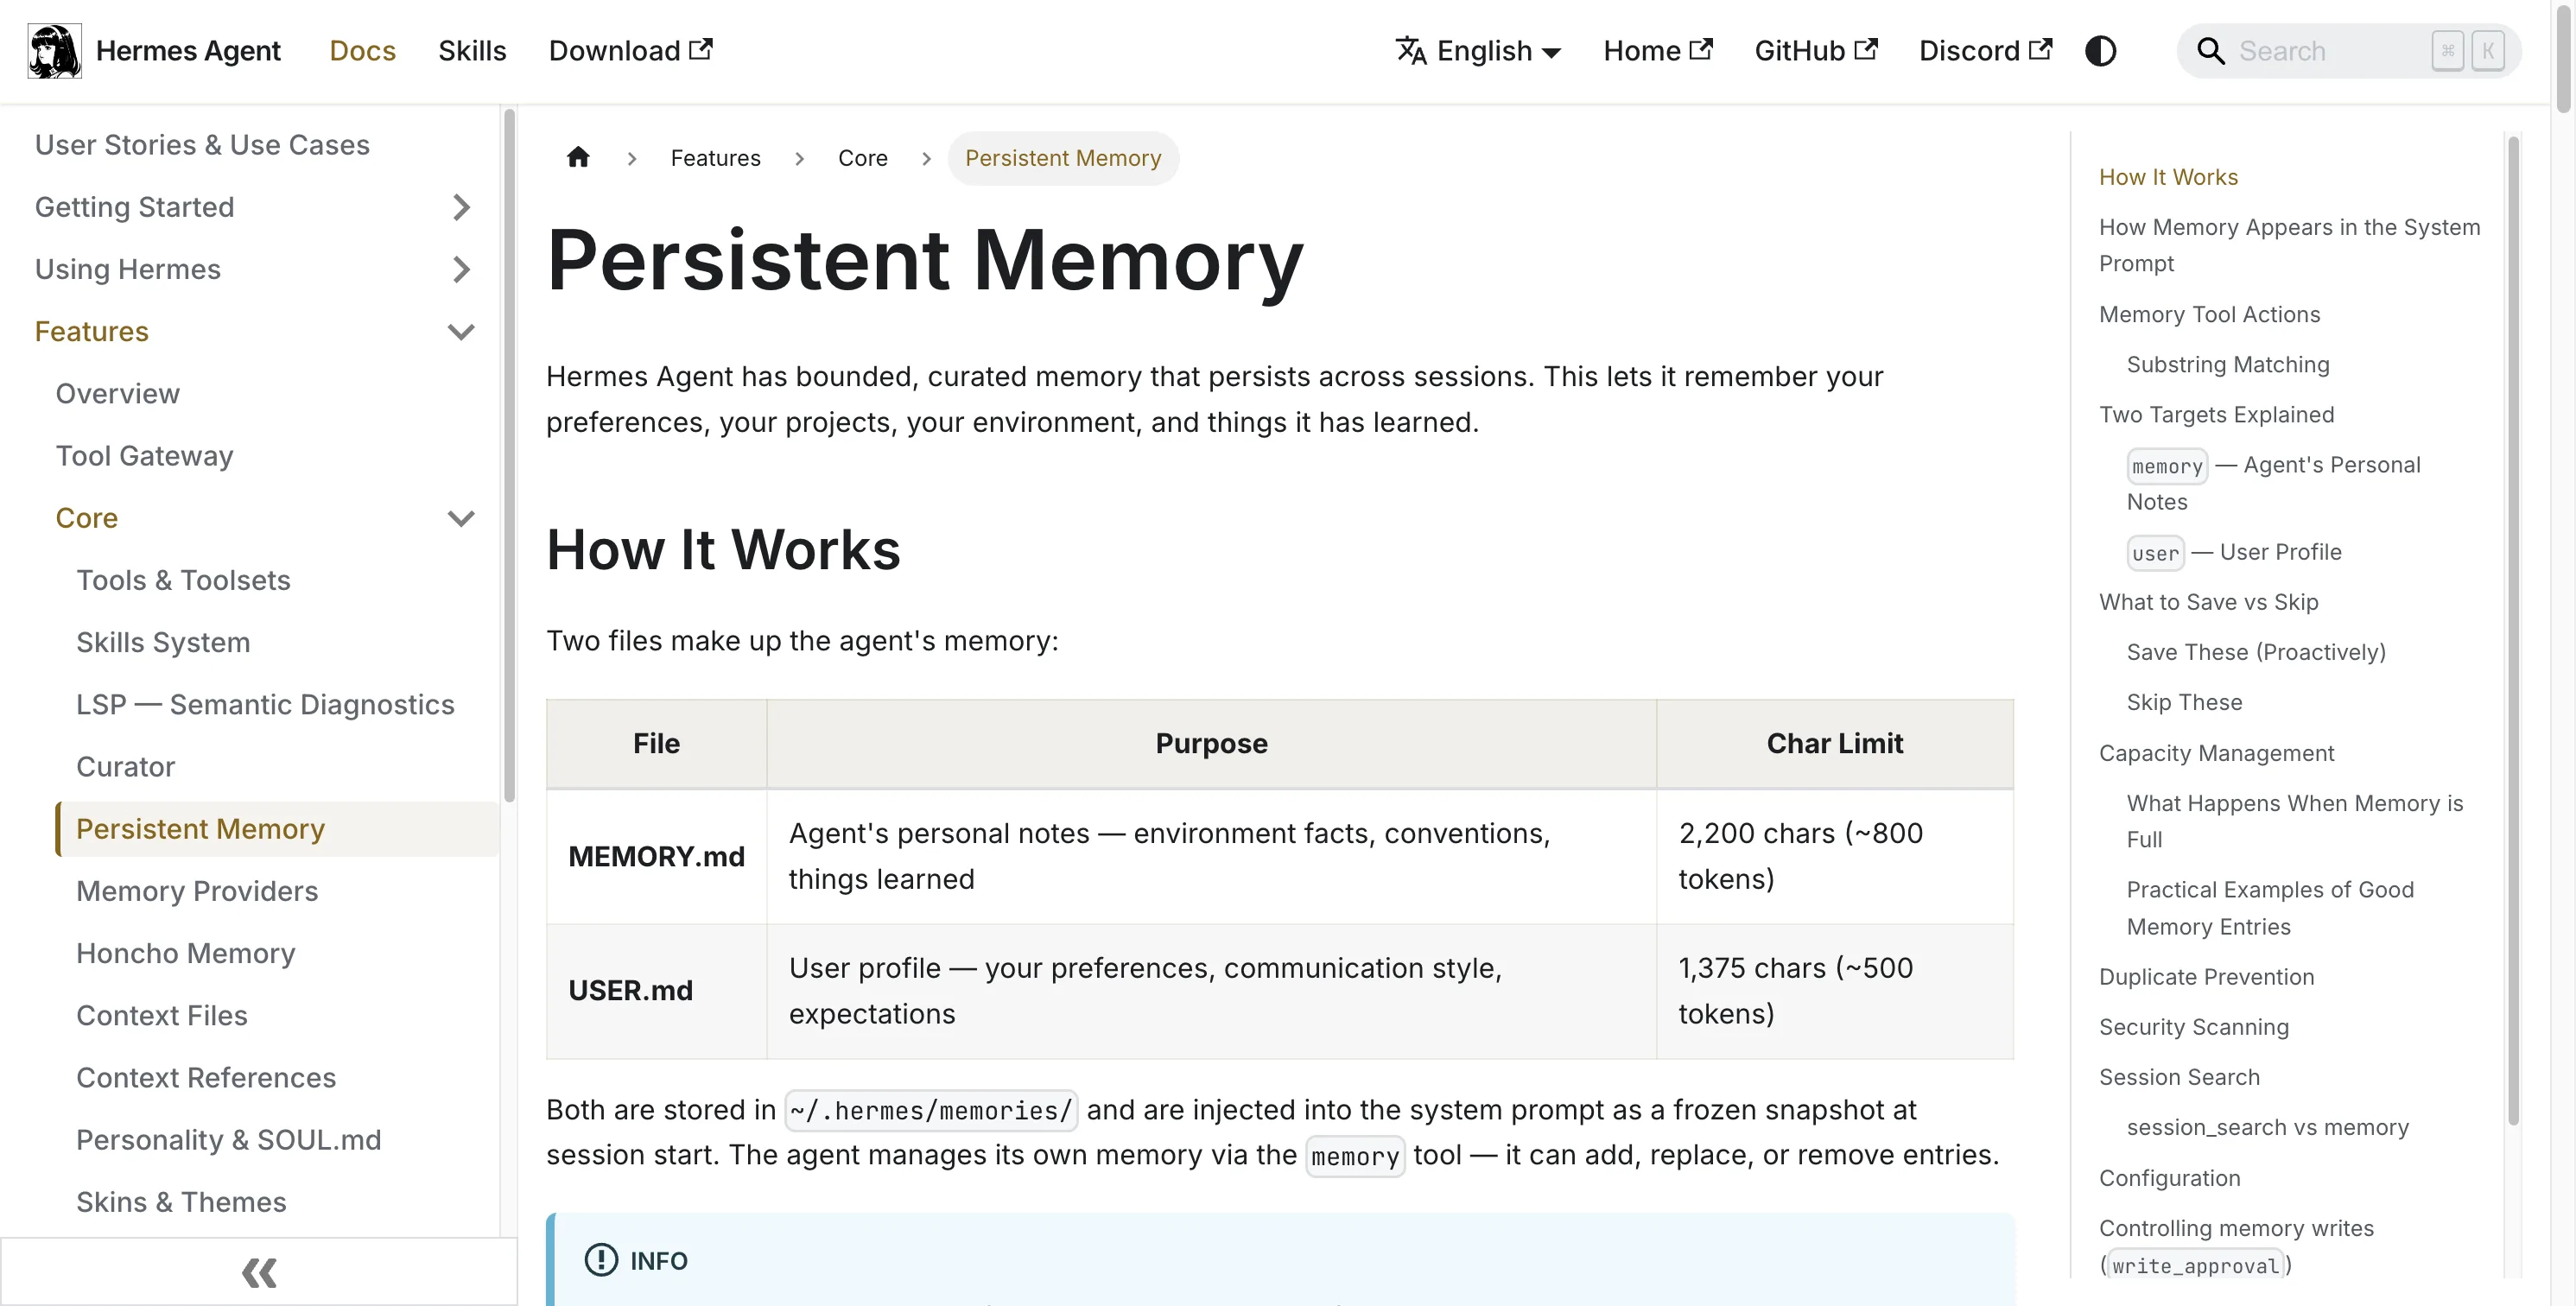The height and width of the screenshot is (1306, 2576).
Task: Collapse the sidebar with the double-chevron
Action: pyautogui.click(x=259, y=1272)
